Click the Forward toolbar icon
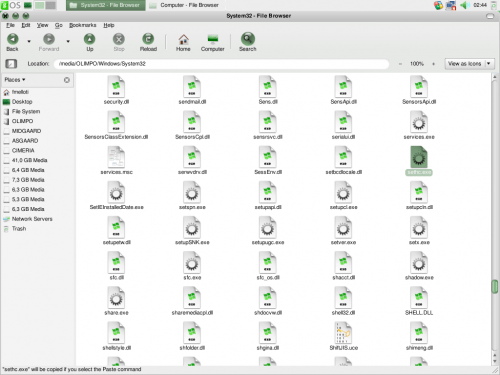 click(x=49, y=39)
